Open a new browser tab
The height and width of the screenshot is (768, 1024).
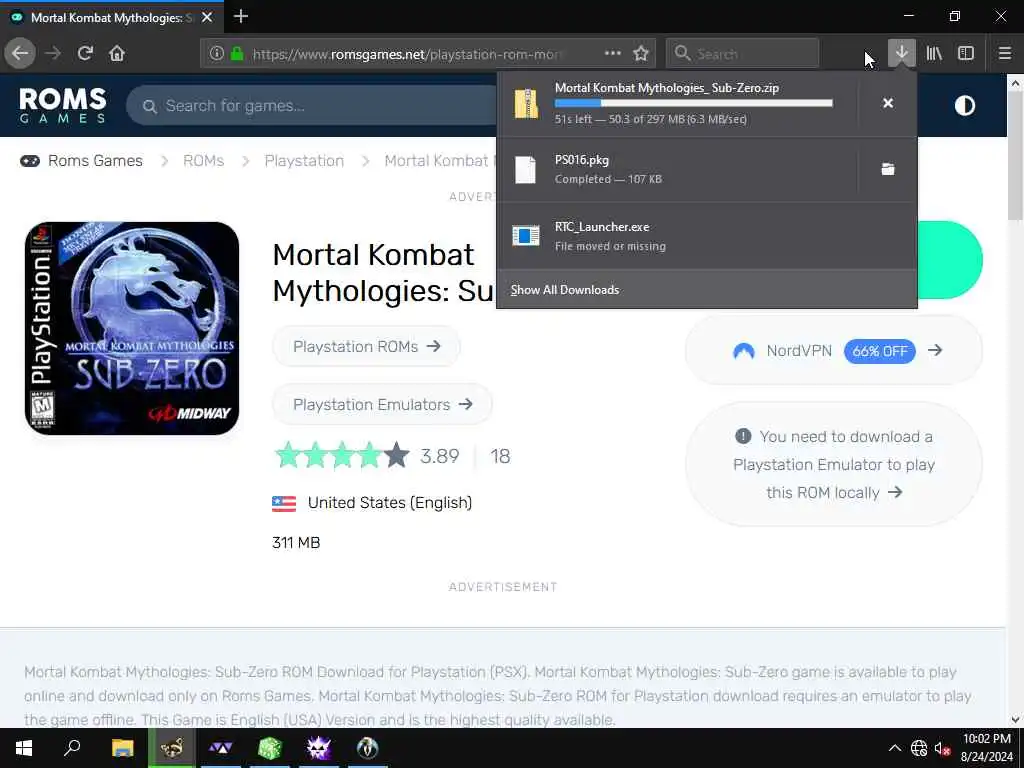click(241, 16)
